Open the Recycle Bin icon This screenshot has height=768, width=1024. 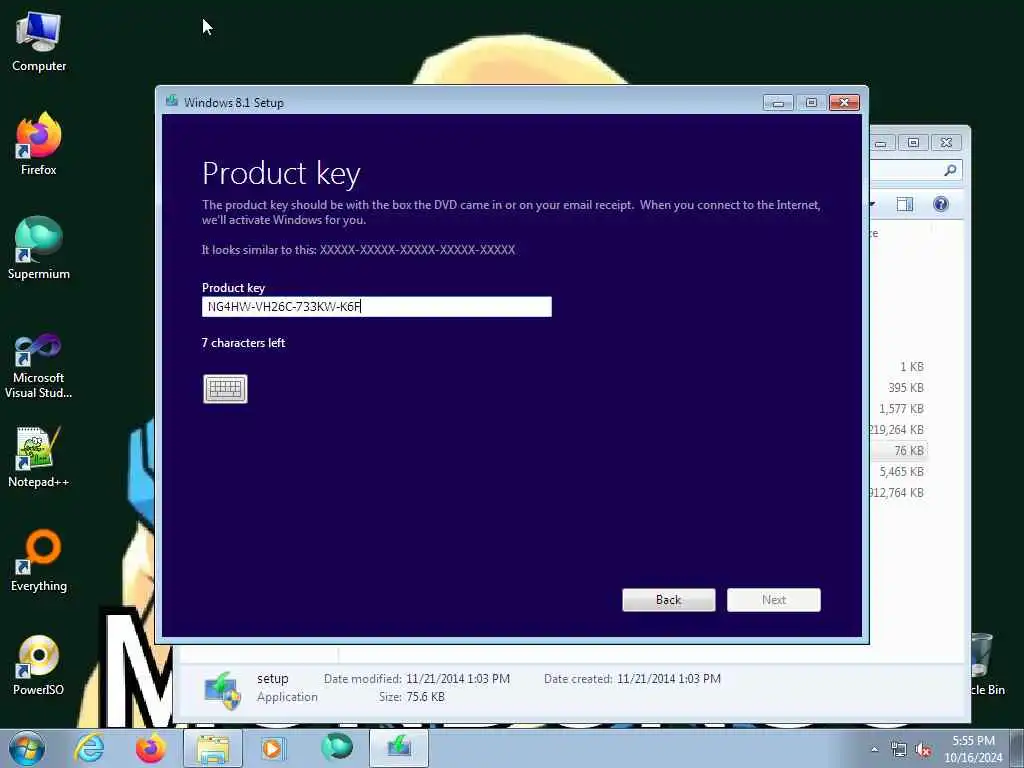click(985, 663)
